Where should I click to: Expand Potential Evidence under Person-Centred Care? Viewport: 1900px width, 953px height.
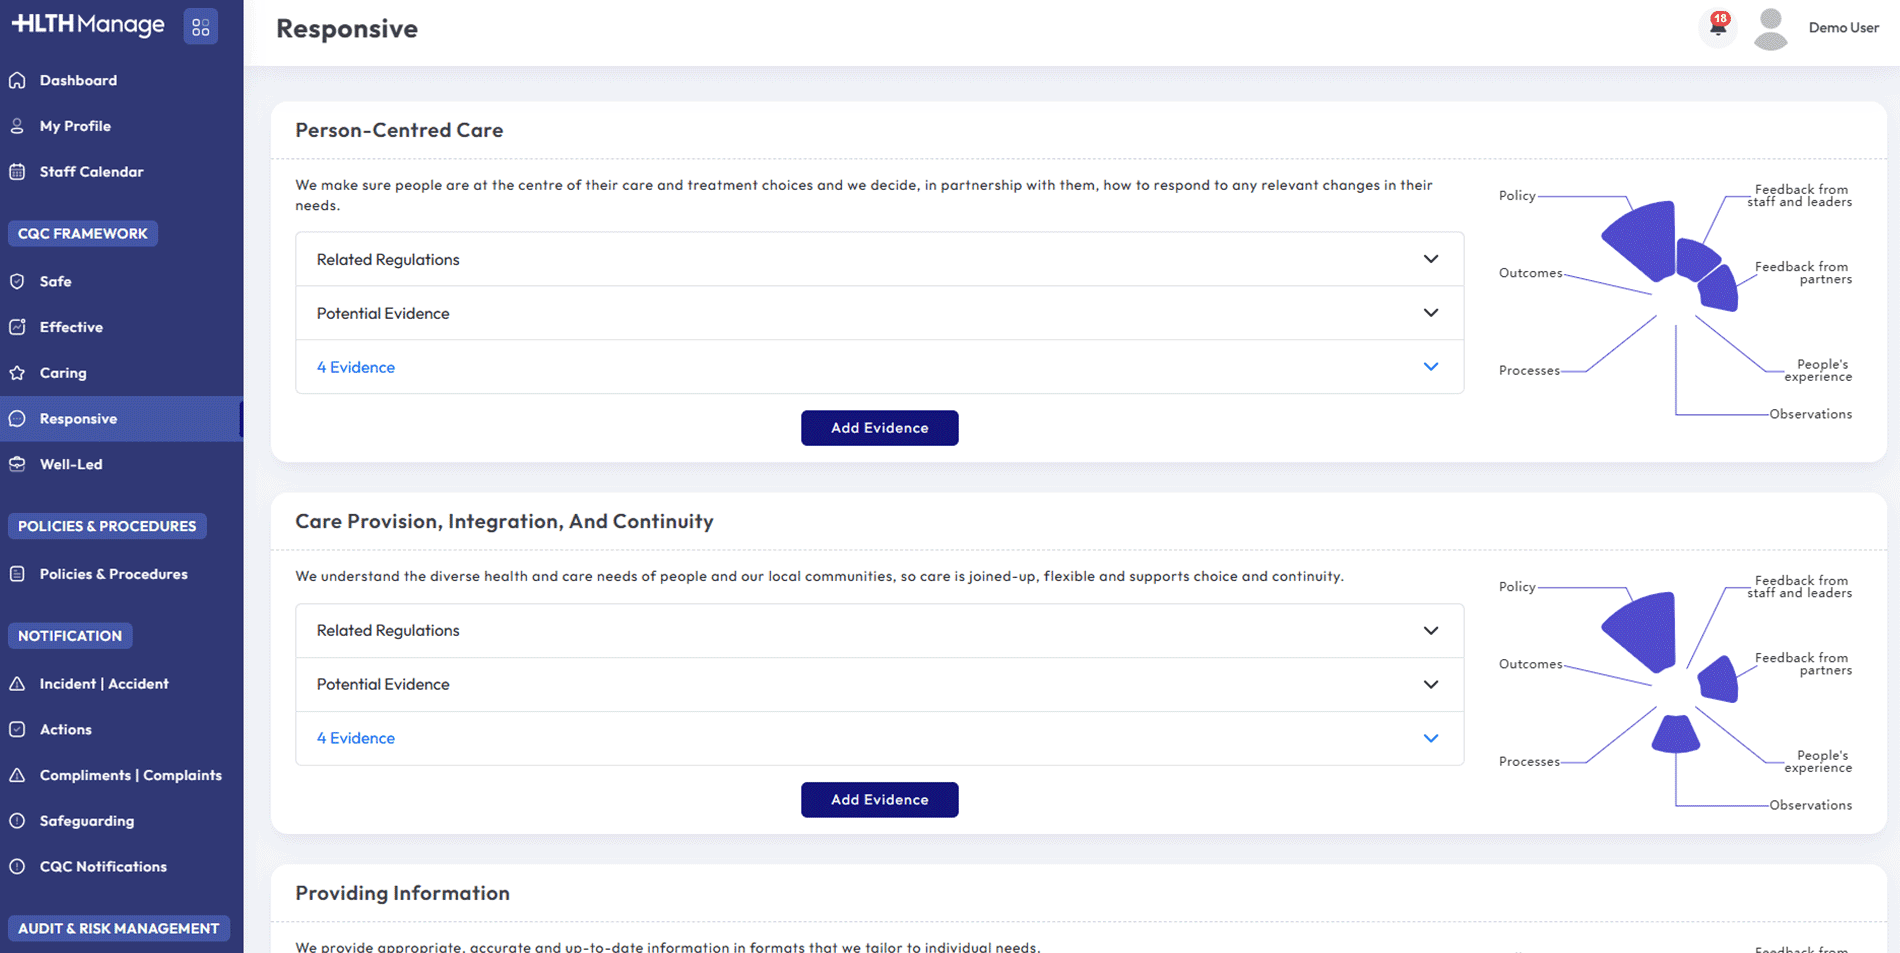(x=1430, y=313)
